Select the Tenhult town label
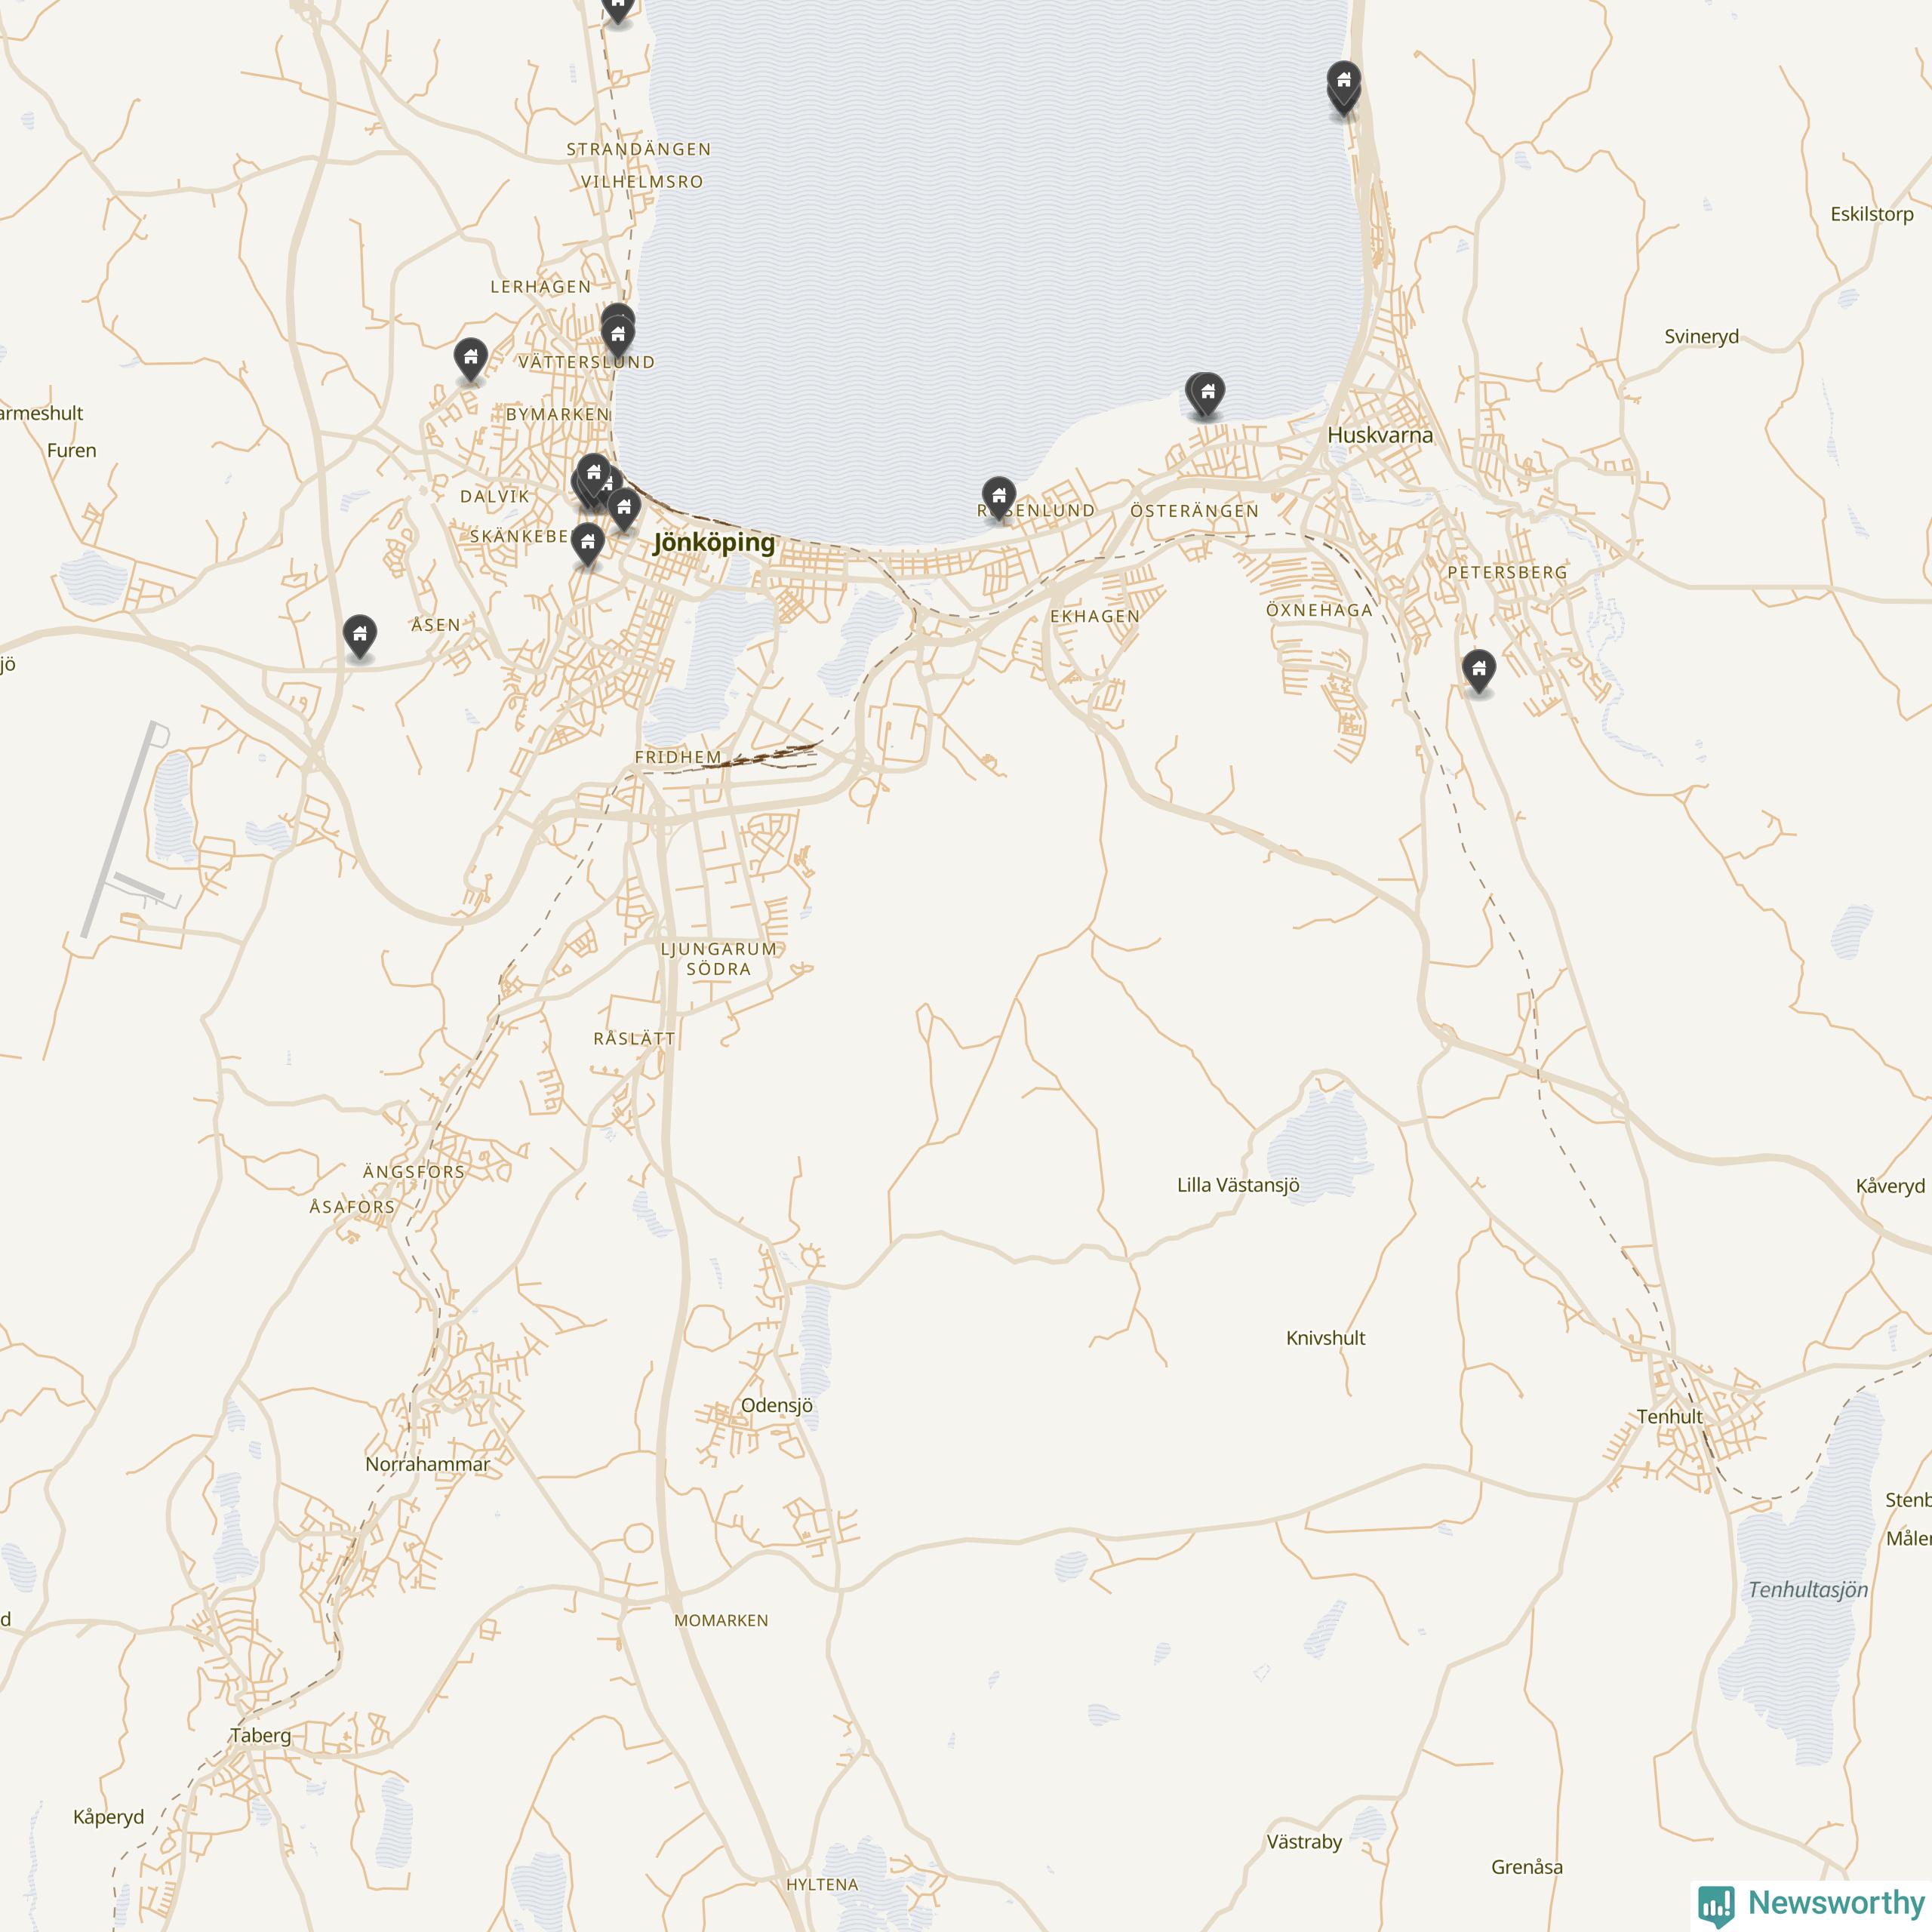This screenshot has width=1932, height=1932. click(x=1669, y=1417)
